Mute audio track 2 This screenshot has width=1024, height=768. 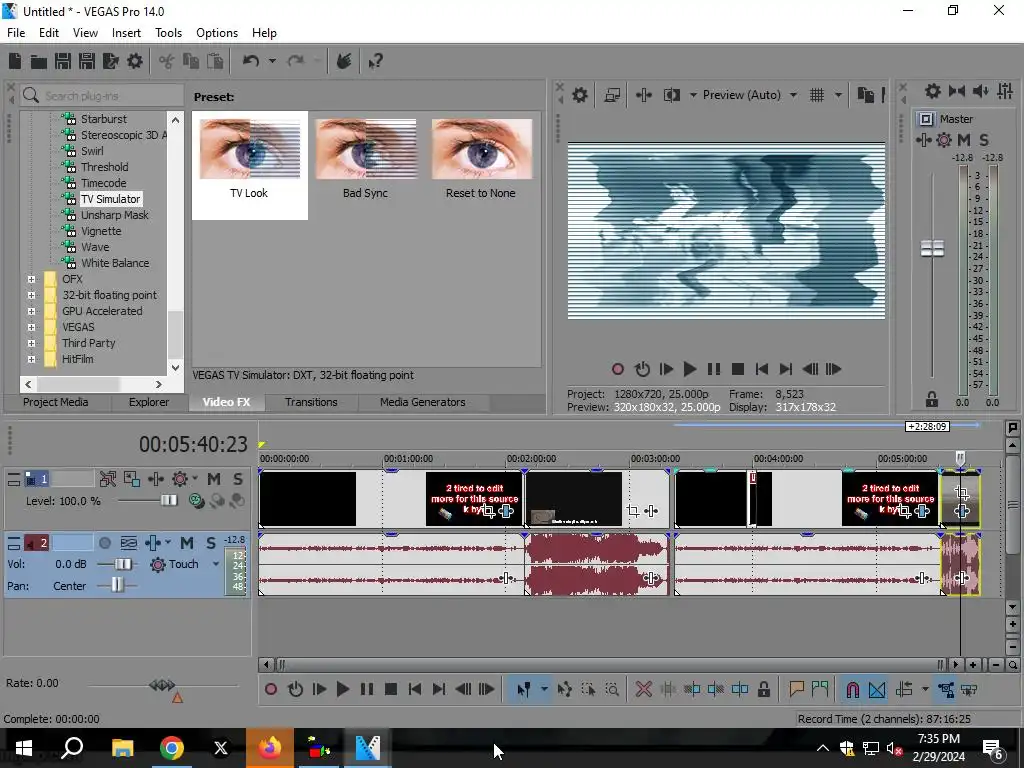pyautogui.click(x=187, y=543)
